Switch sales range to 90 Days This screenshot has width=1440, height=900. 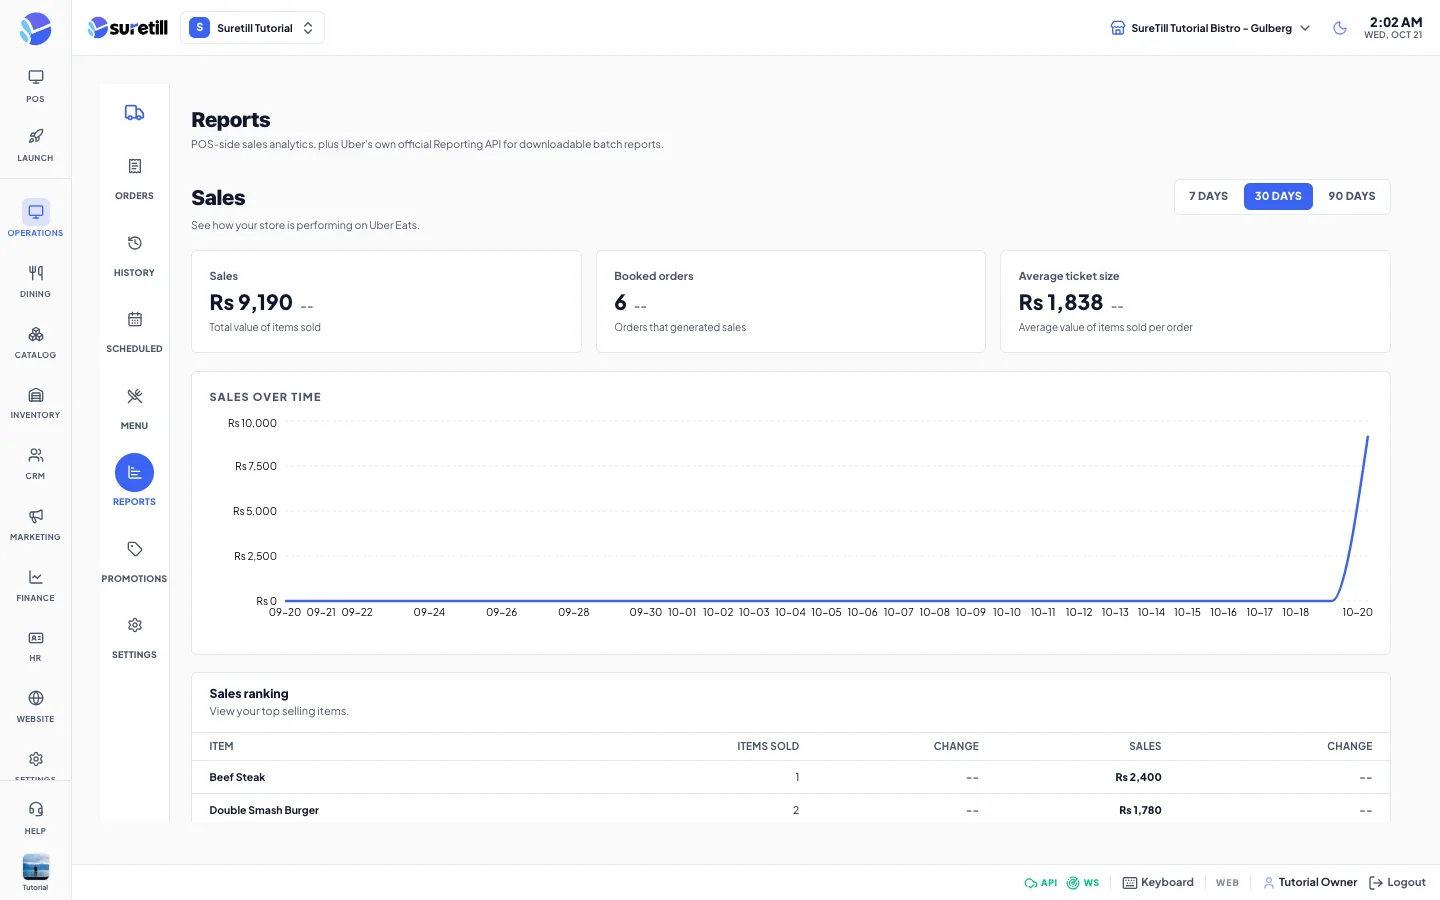[x=1351, y=197]
